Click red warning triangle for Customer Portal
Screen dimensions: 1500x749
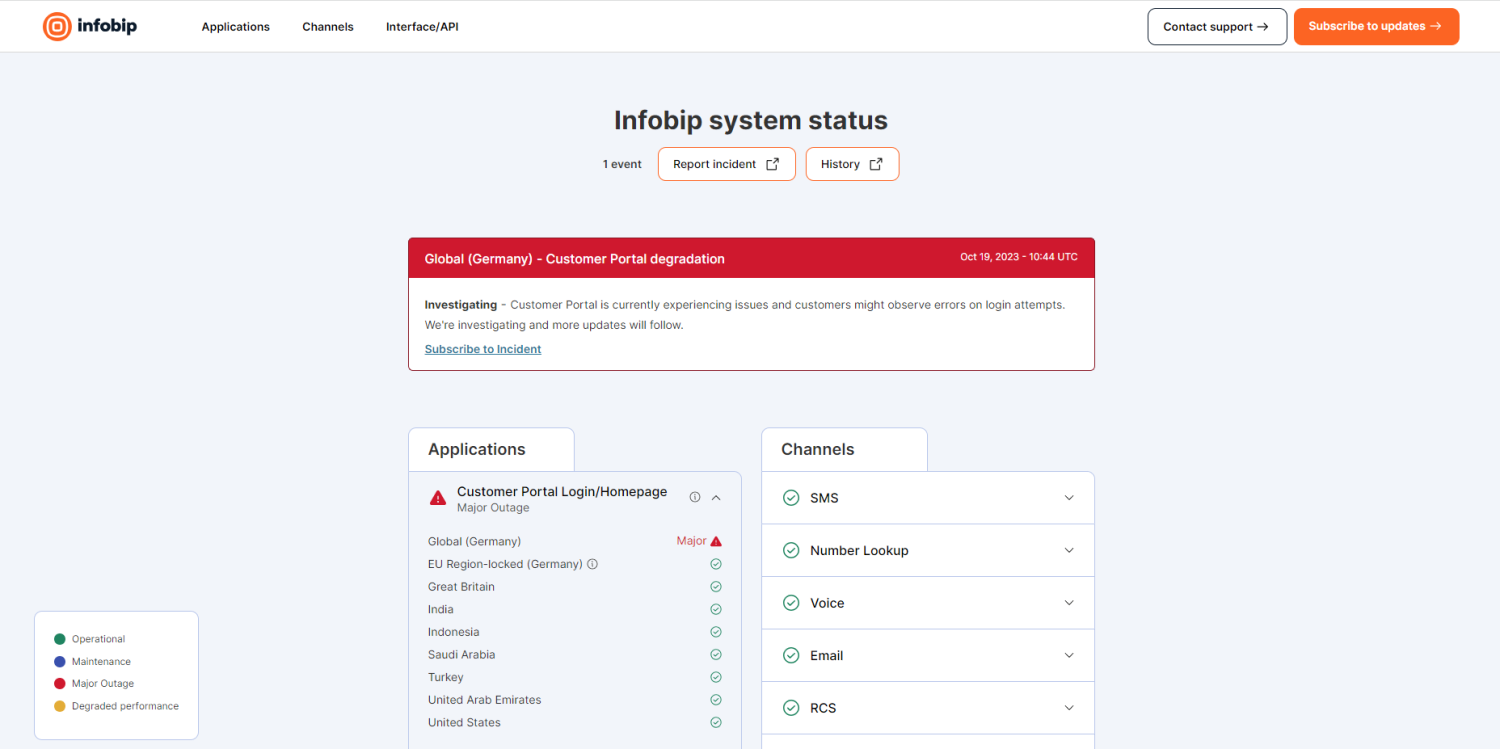pyautogui.click(x=438, y=498)
